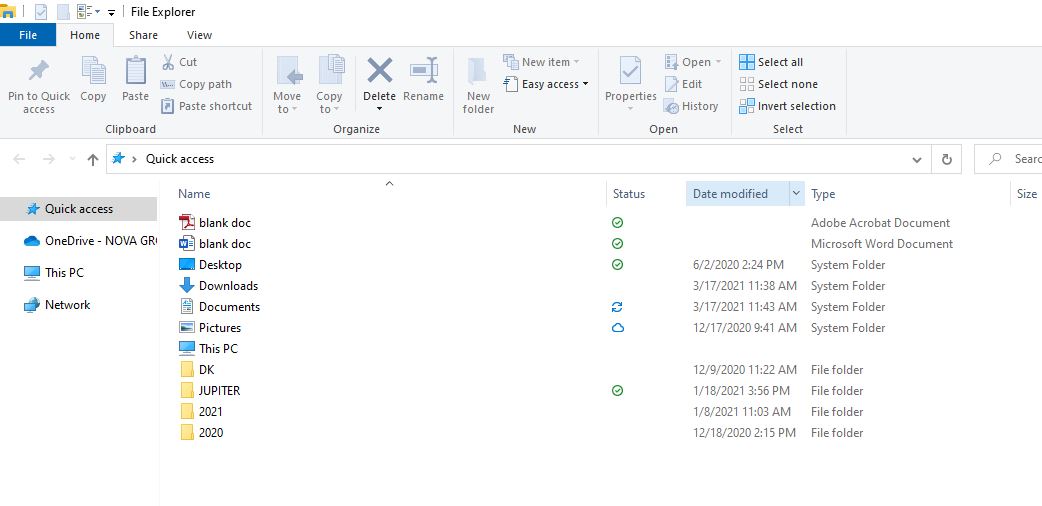
Task: Click the Pictures cloud status icon
Action: click(617, 328)
